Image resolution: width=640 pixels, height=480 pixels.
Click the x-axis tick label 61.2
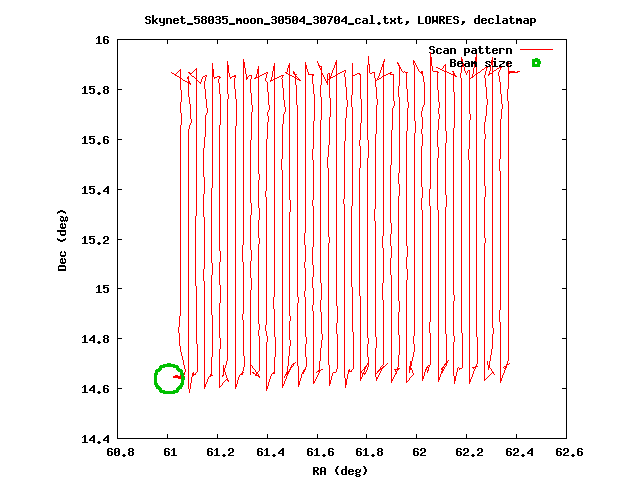(220, 452)
